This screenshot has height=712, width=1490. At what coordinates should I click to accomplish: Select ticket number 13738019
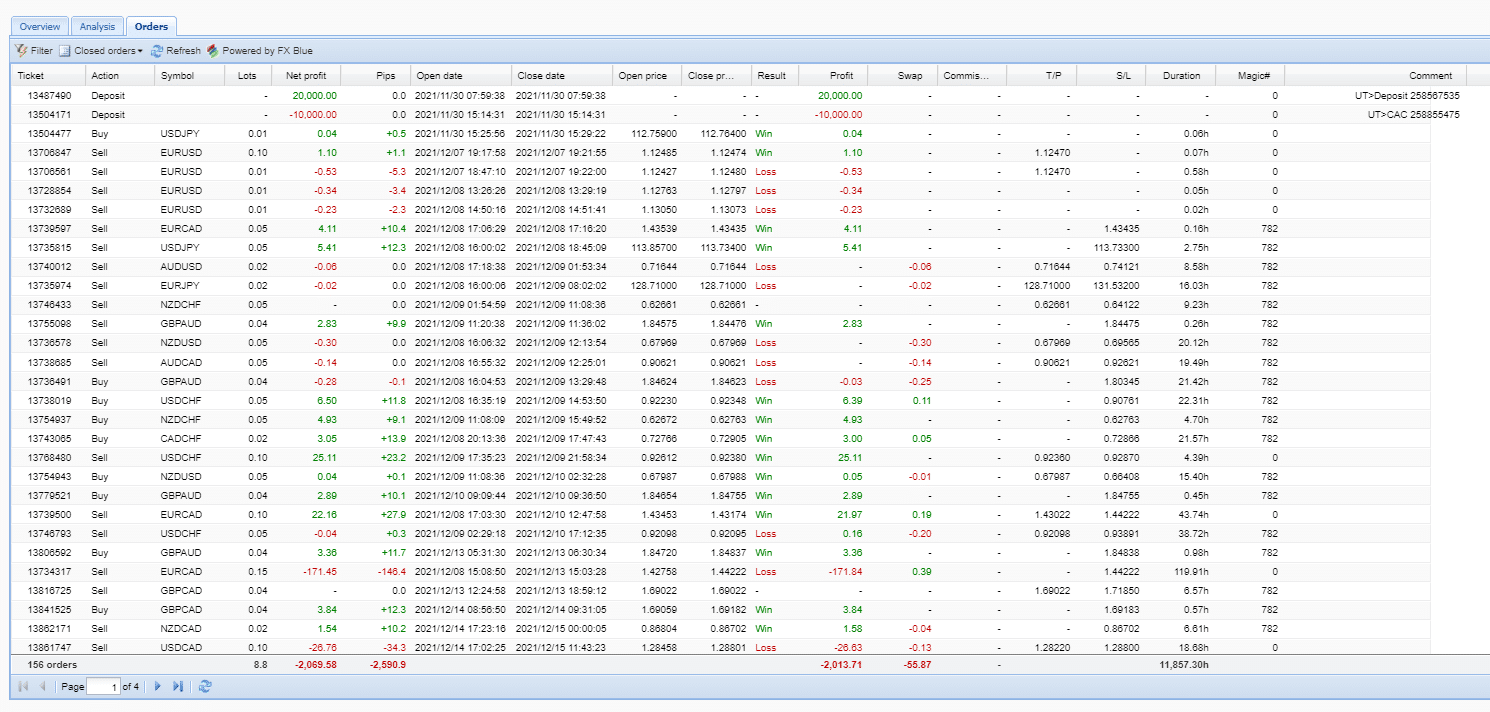point(48,400)
